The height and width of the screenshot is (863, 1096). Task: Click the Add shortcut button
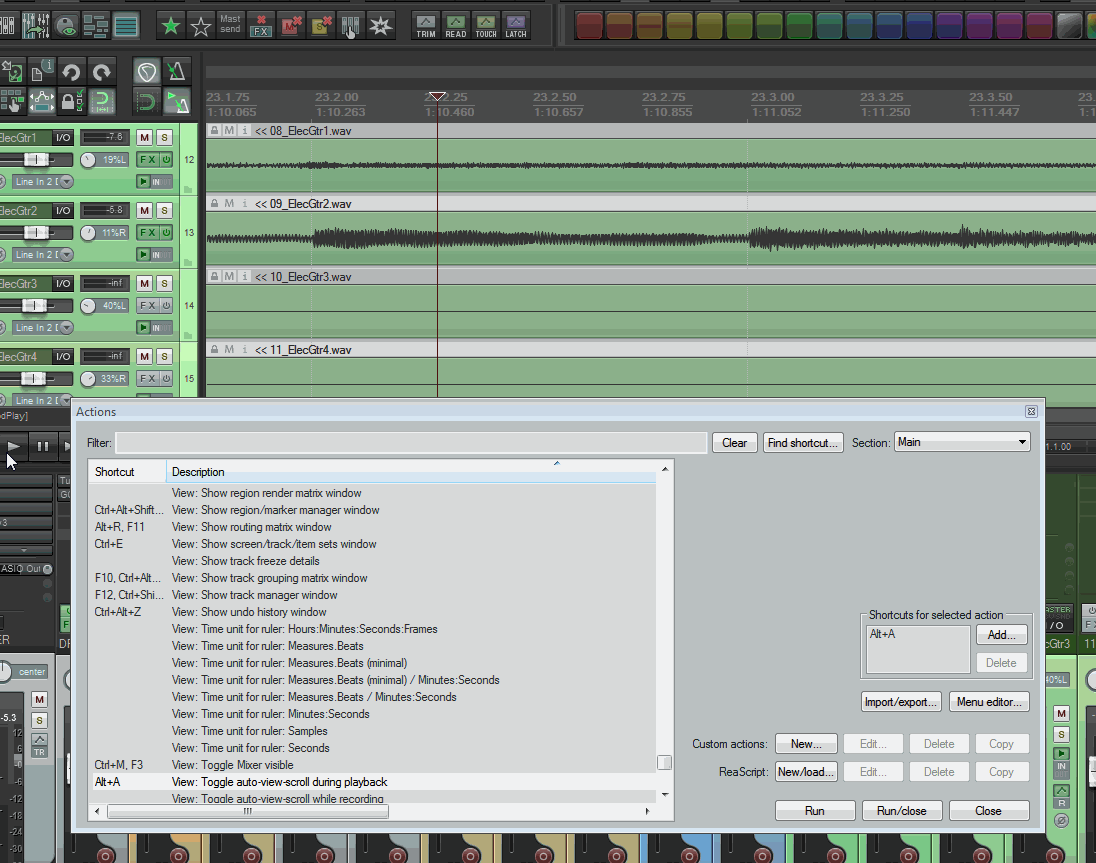[x=1001, y=634]
